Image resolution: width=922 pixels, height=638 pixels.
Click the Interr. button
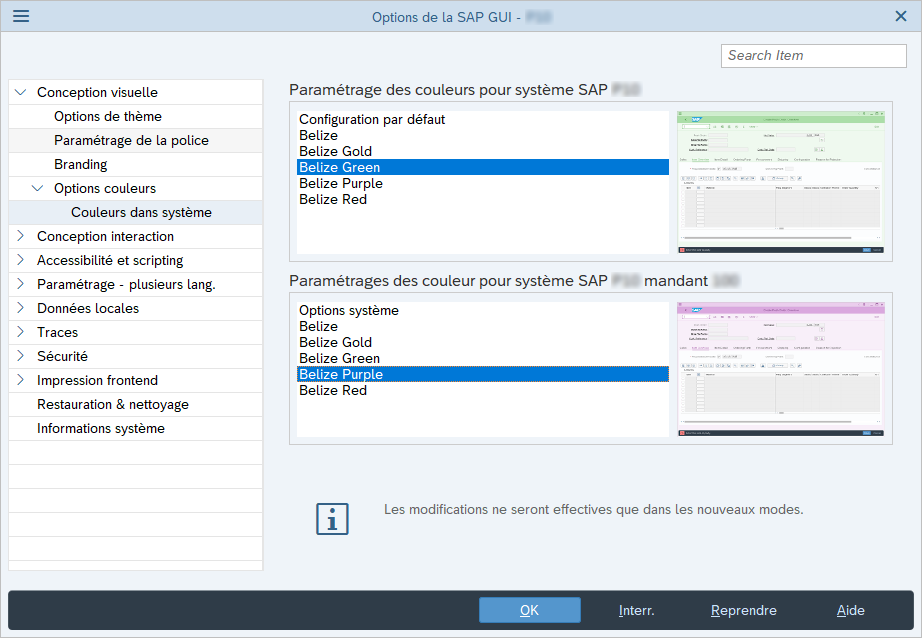click(636, 610)
